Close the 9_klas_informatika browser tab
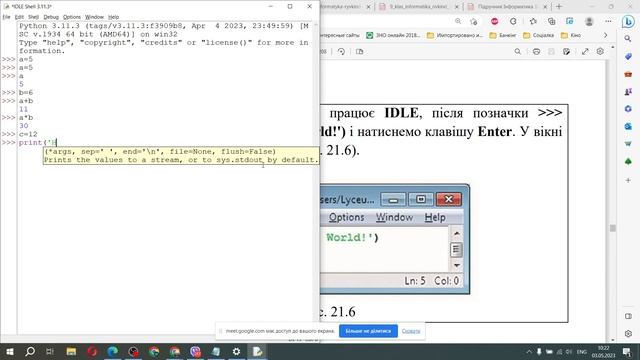The image size is (640, 360). [457, 7]
